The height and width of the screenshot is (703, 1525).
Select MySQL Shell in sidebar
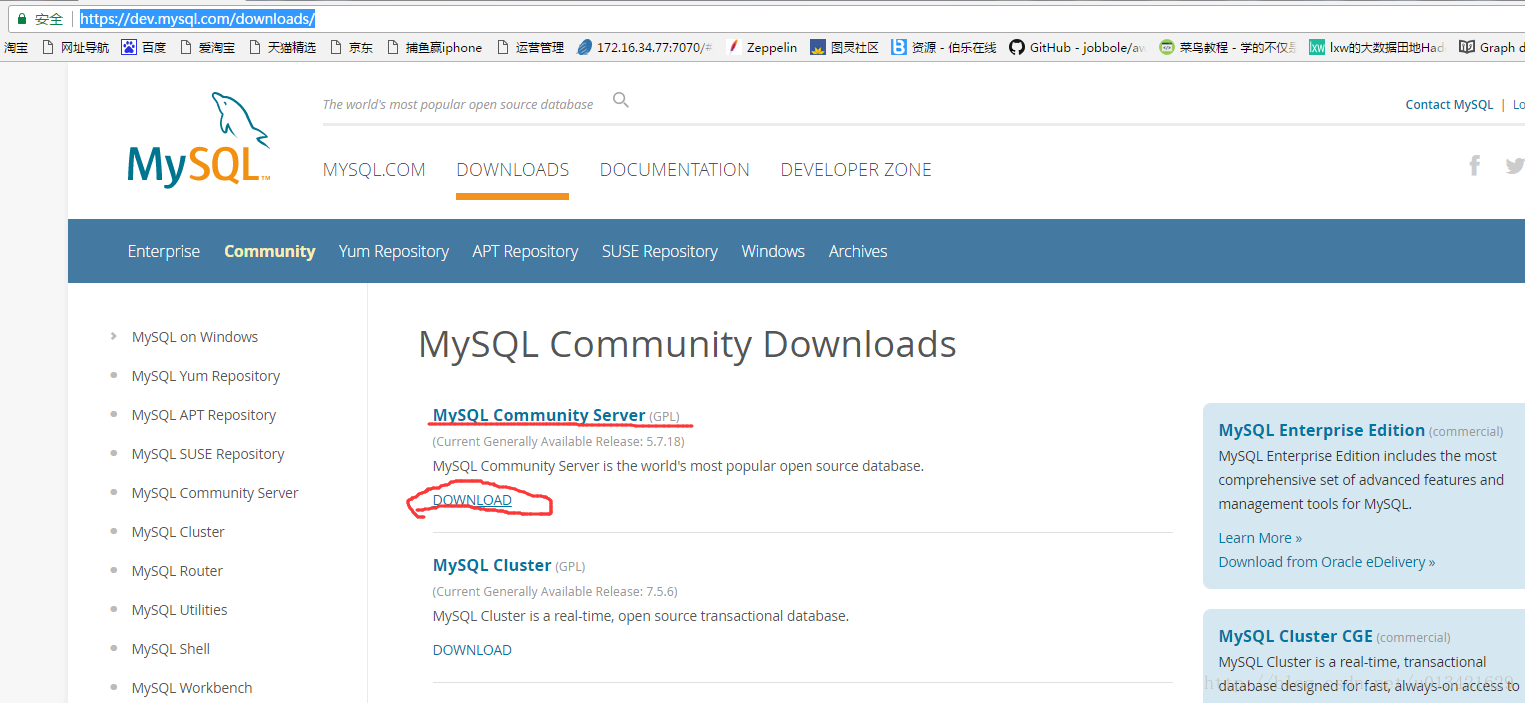point(171,649)
